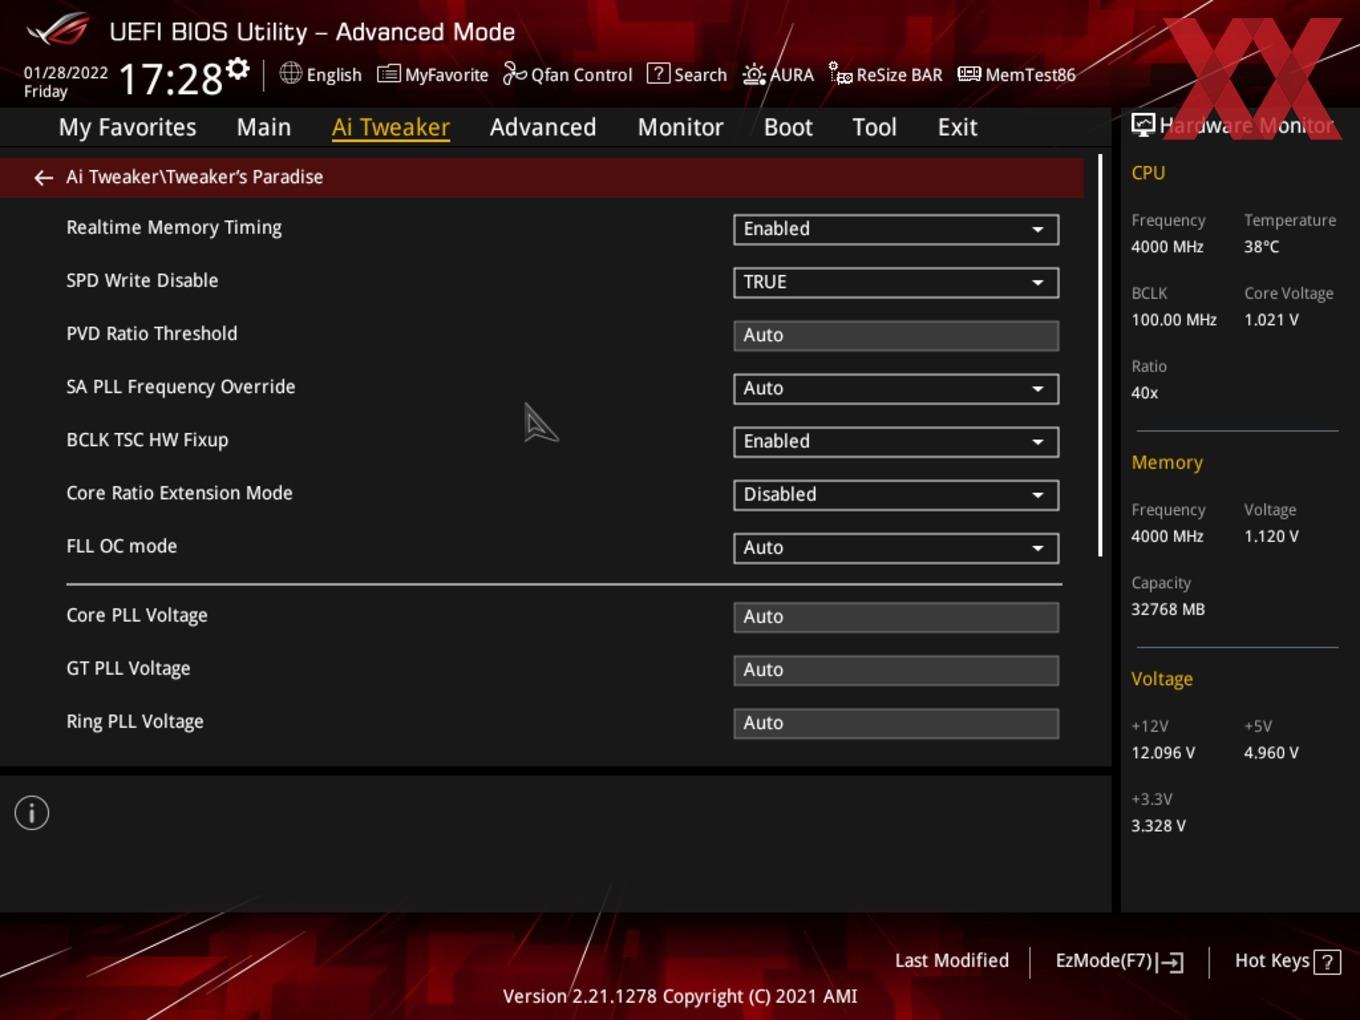
Task: Switch to the Monitor tab
Action: [680, 127]
